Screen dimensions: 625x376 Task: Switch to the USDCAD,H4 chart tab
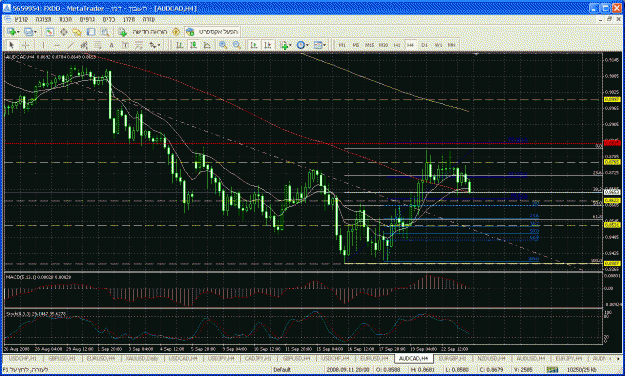[183, 359]
